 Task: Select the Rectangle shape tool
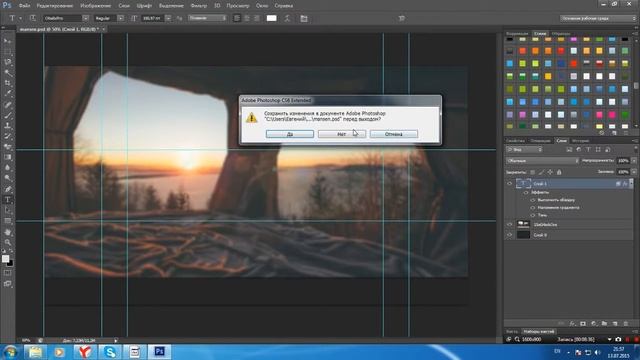coord(8,221)
